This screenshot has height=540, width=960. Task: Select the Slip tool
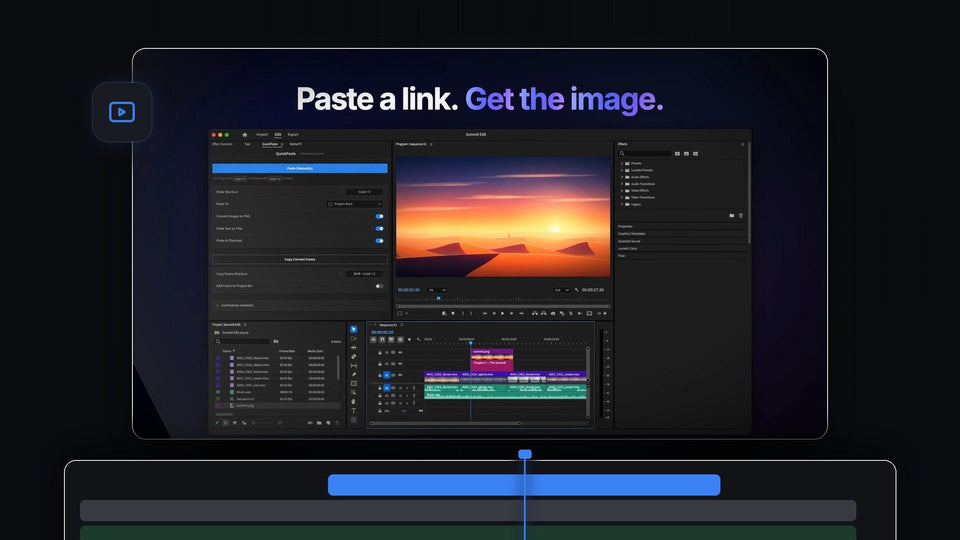tap(353, 366)
